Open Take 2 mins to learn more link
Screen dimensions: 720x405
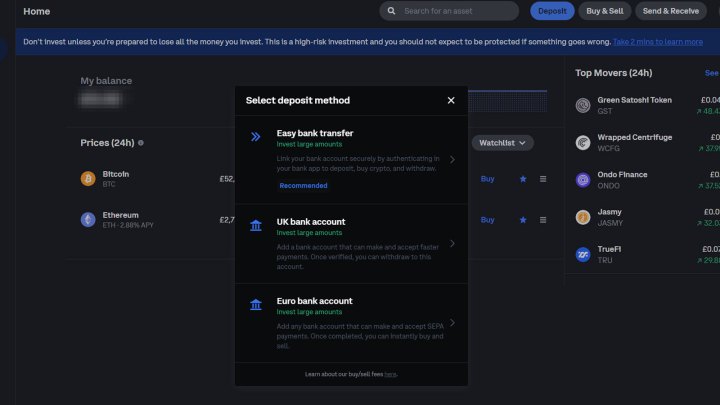(x=658, y=42)
